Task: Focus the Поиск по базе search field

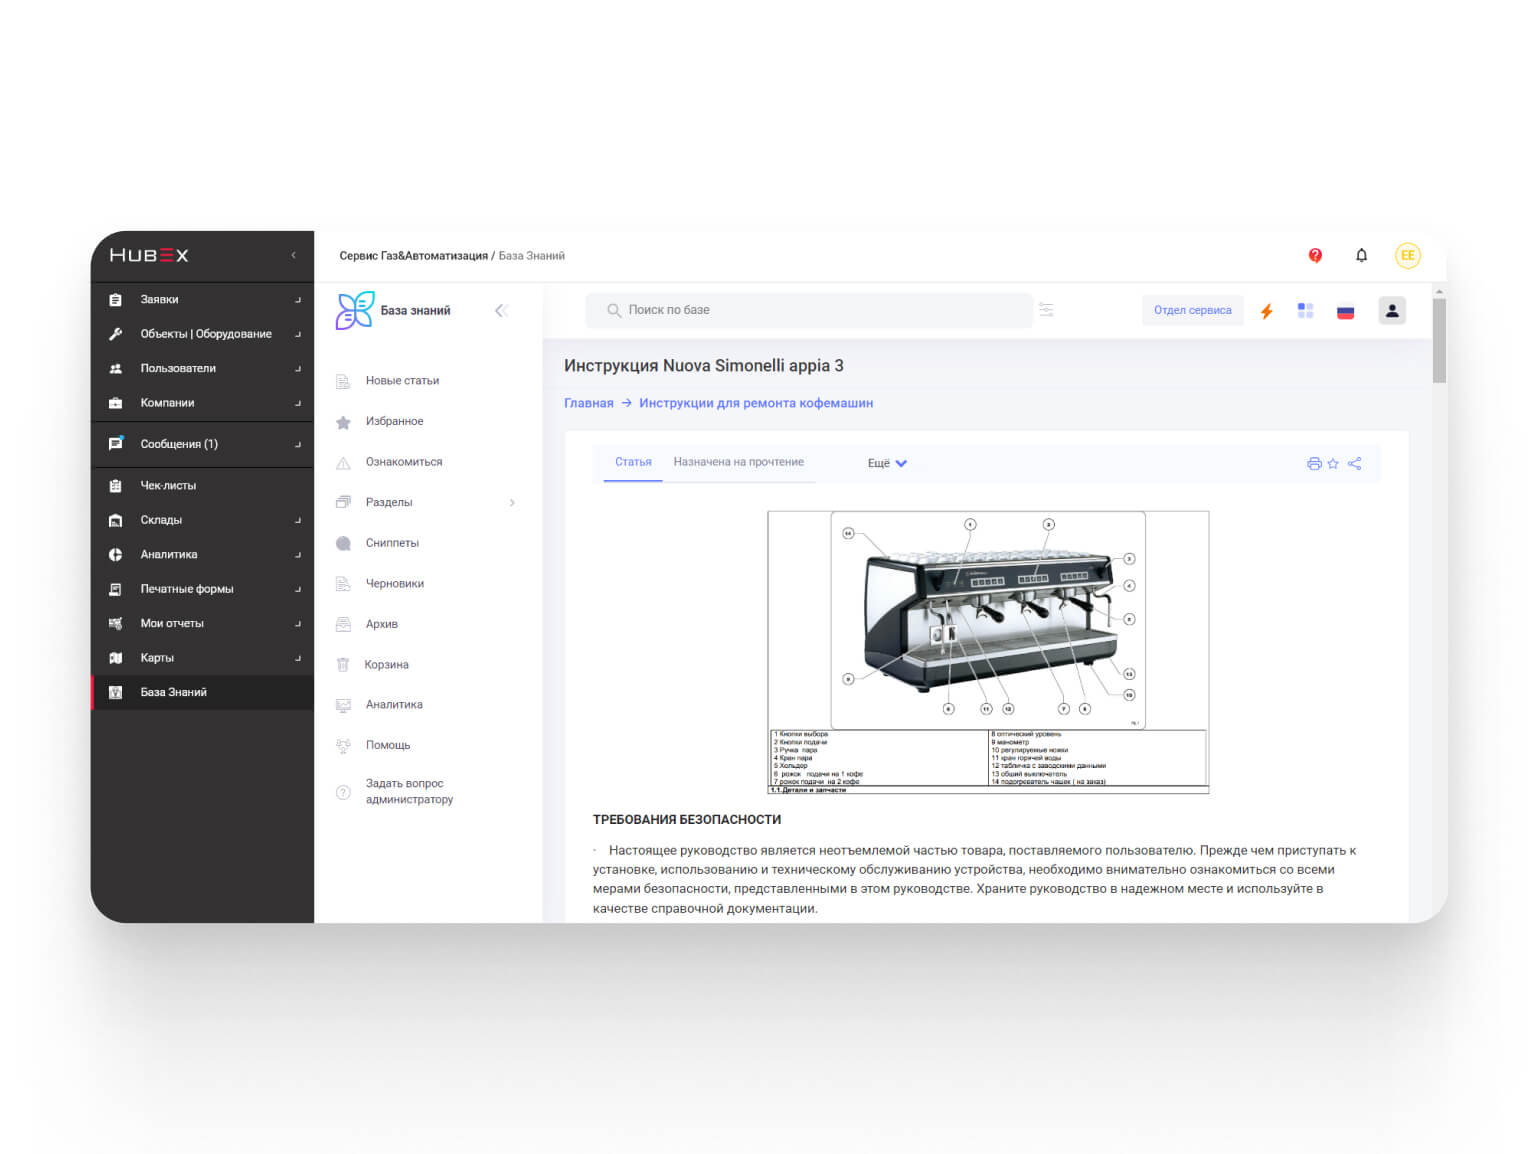Action: pyautogui.click(x=809, y=310)
